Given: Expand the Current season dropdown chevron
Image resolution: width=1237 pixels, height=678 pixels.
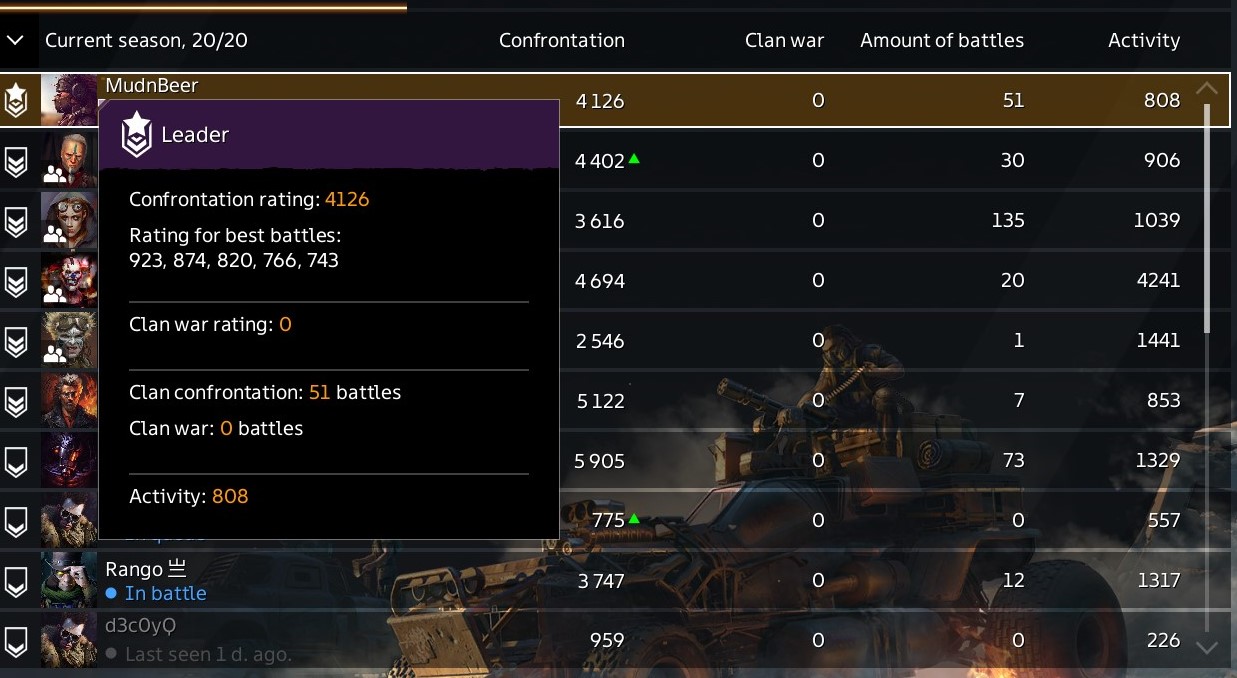Looking at the screenshot, I should 15,40.
